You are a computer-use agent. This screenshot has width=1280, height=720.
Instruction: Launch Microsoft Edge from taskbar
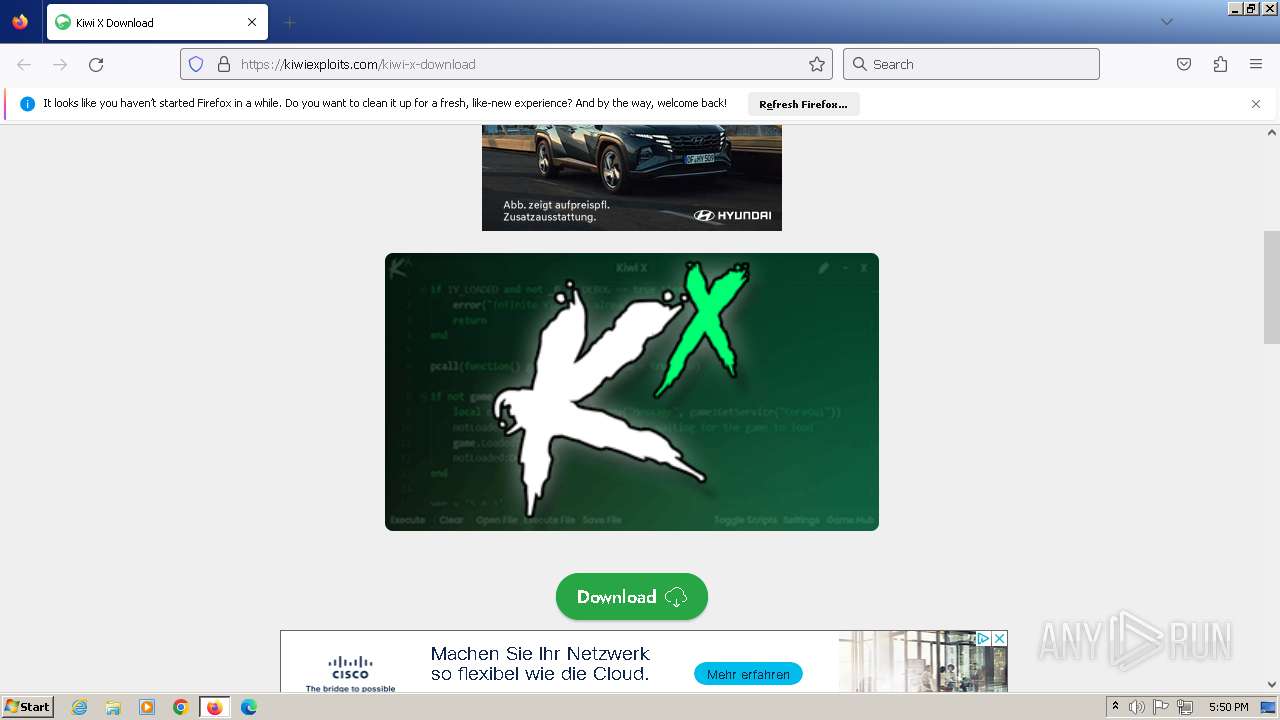249,707
